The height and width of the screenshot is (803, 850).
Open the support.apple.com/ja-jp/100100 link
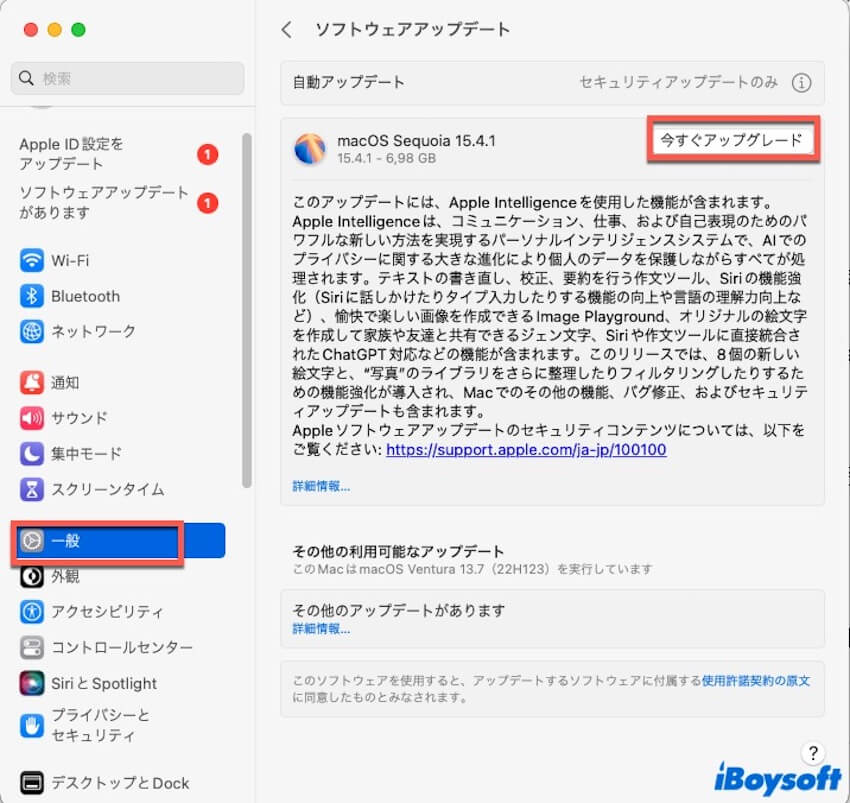[526, 450]
